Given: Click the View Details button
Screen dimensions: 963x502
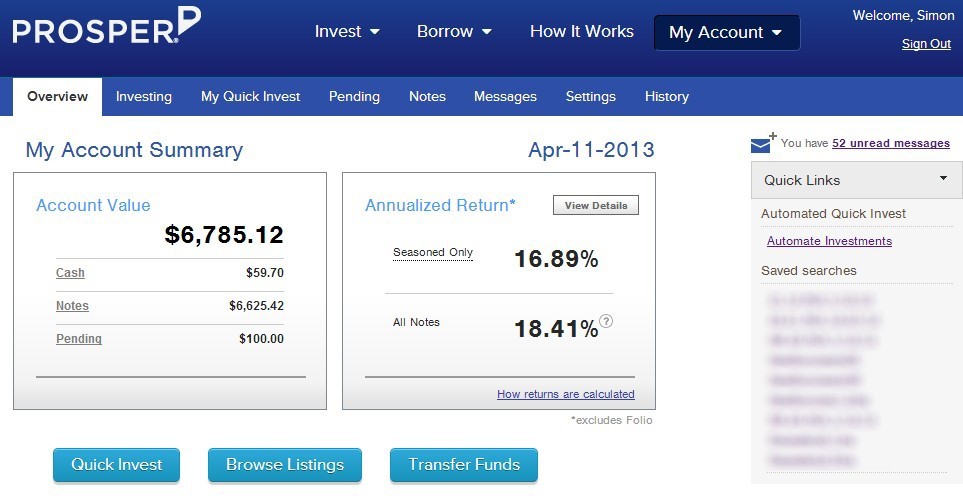Looking at the screenshot, I should coord(596,205).
